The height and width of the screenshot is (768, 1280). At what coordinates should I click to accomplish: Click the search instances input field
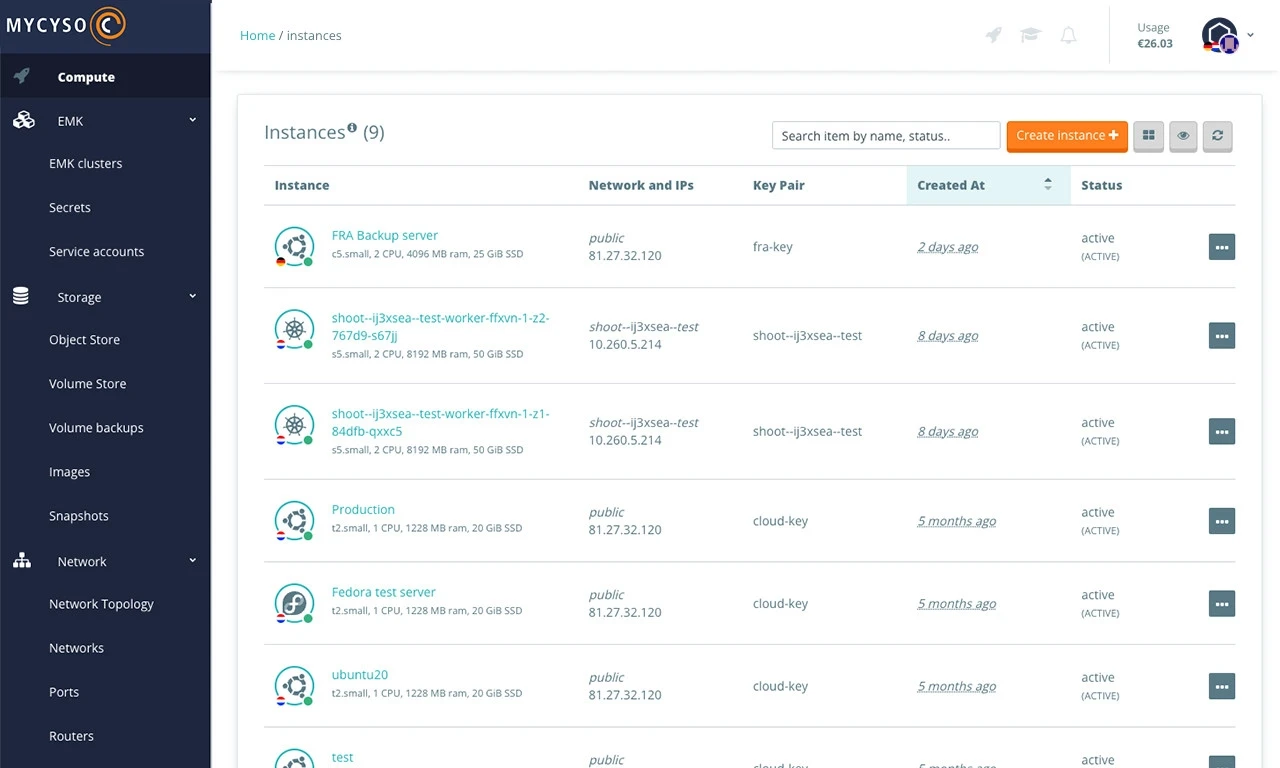tap(885, 135)
